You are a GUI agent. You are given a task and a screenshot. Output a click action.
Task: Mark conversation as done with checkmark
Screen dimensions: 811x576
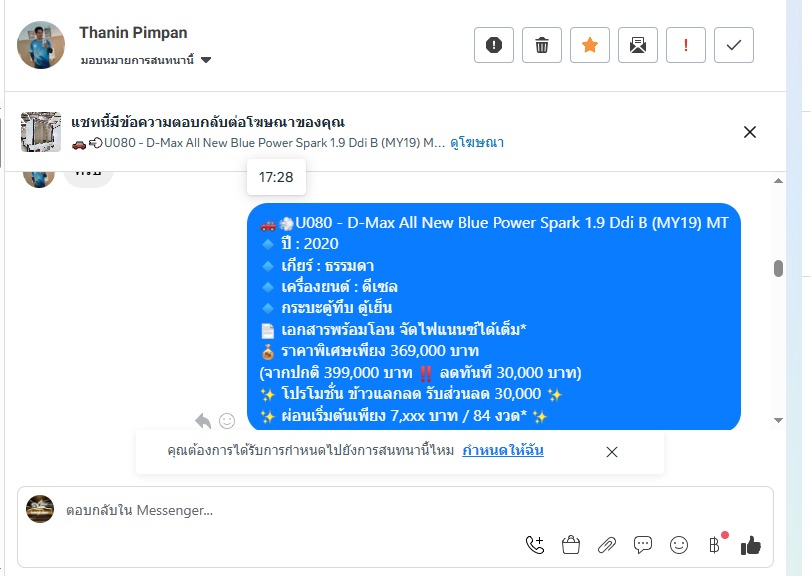(733, 45)
